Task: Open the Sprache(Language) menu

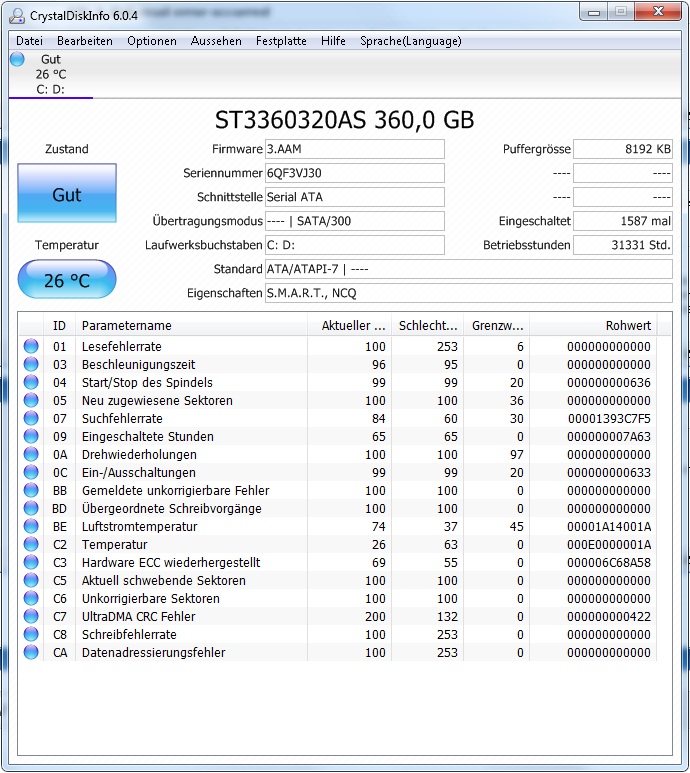Action: click(411, 41)
